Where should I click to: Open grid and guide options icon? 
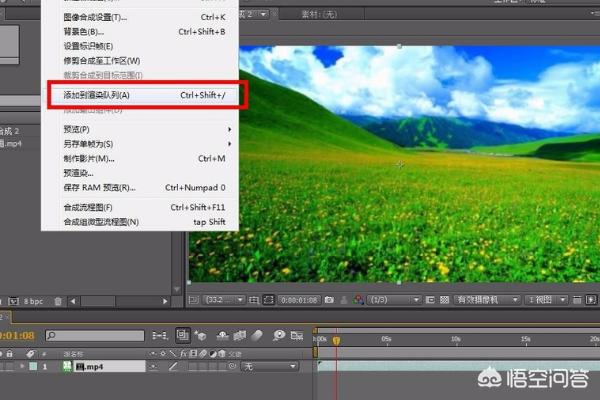(x=254, y=300)
